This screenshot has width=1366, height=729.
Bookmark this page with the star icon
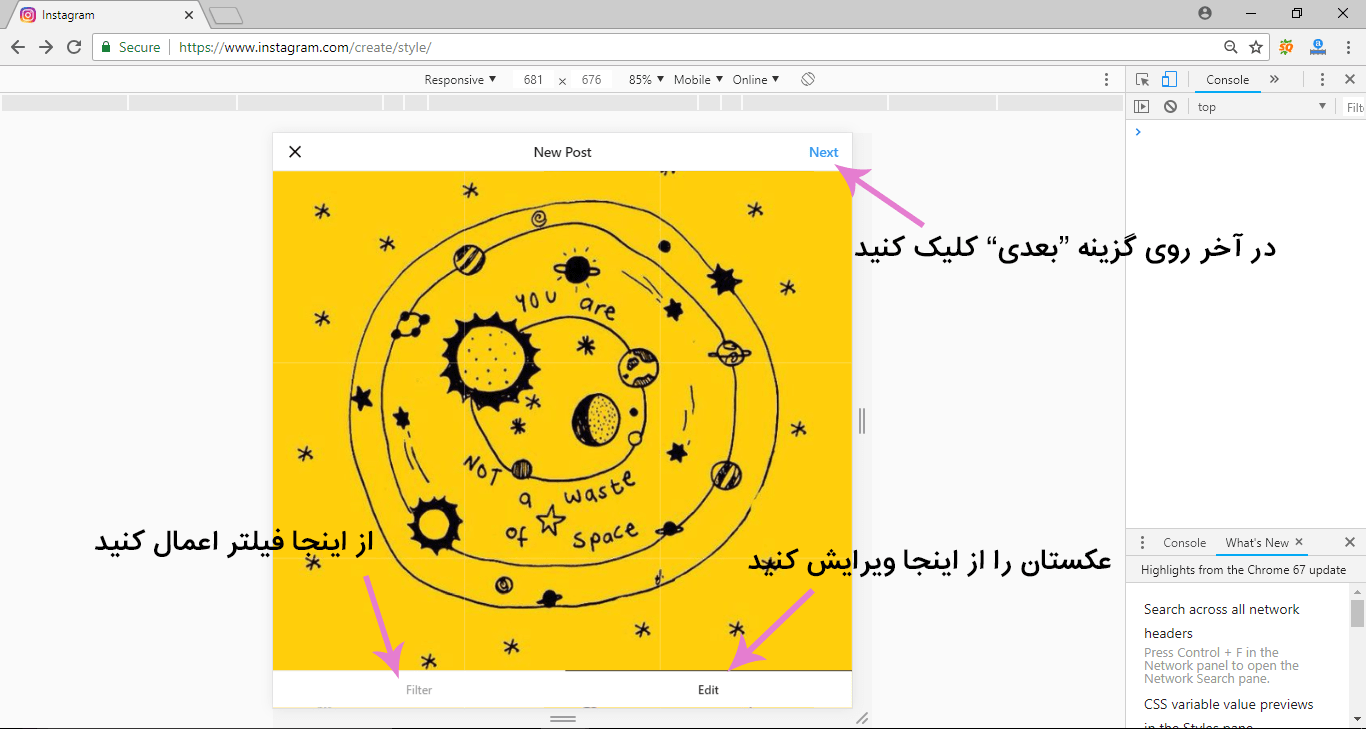[x=1256, y=47]
